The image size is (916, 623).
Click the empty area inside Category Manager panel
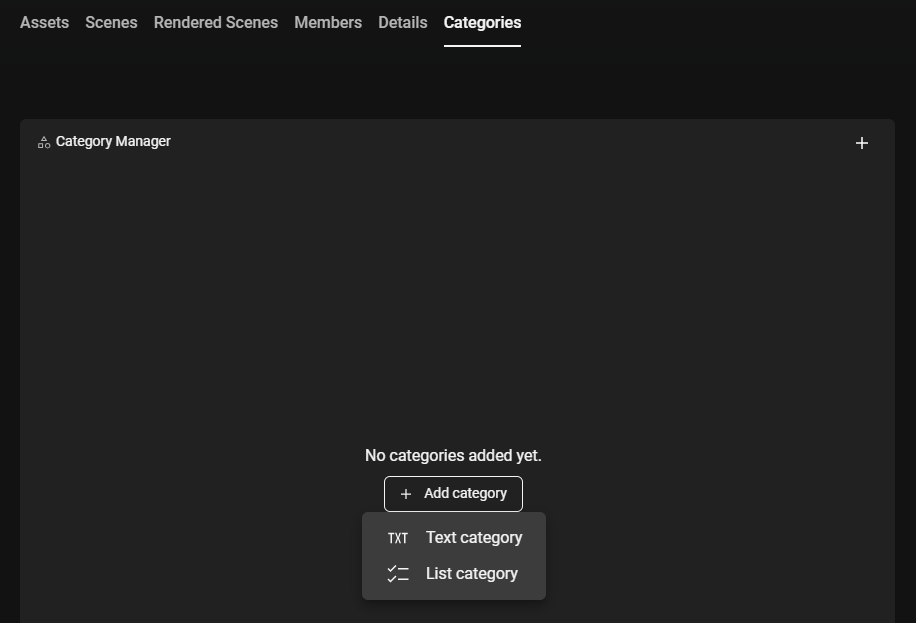coord(450,300)
